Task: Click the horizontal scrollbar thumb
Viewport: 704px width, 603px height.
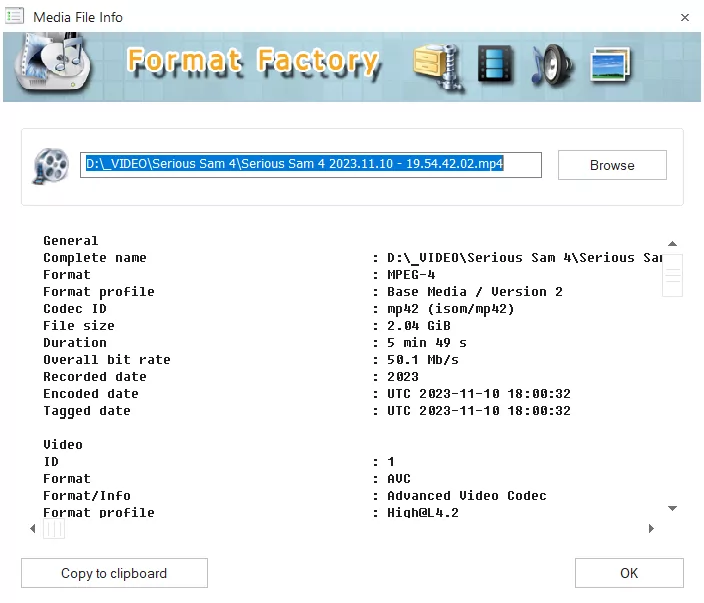Action: pos(54,528)
